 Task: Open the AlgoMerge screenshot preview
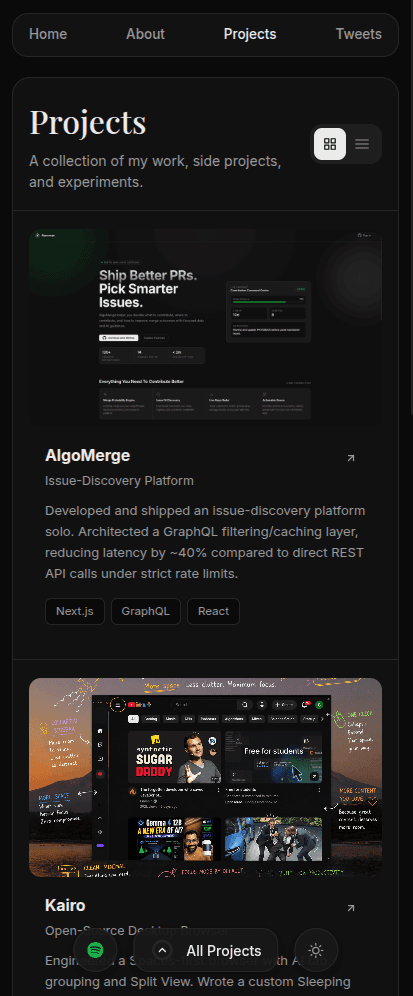point(205,327)
